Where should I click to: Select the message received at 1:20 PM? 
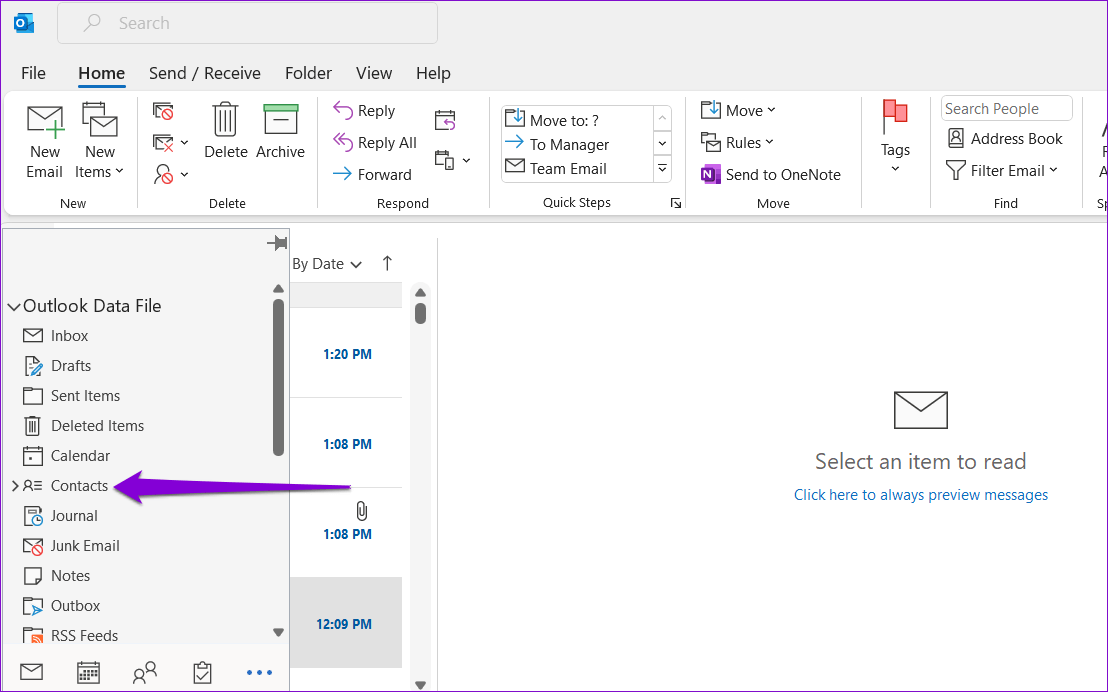(346, 354)
